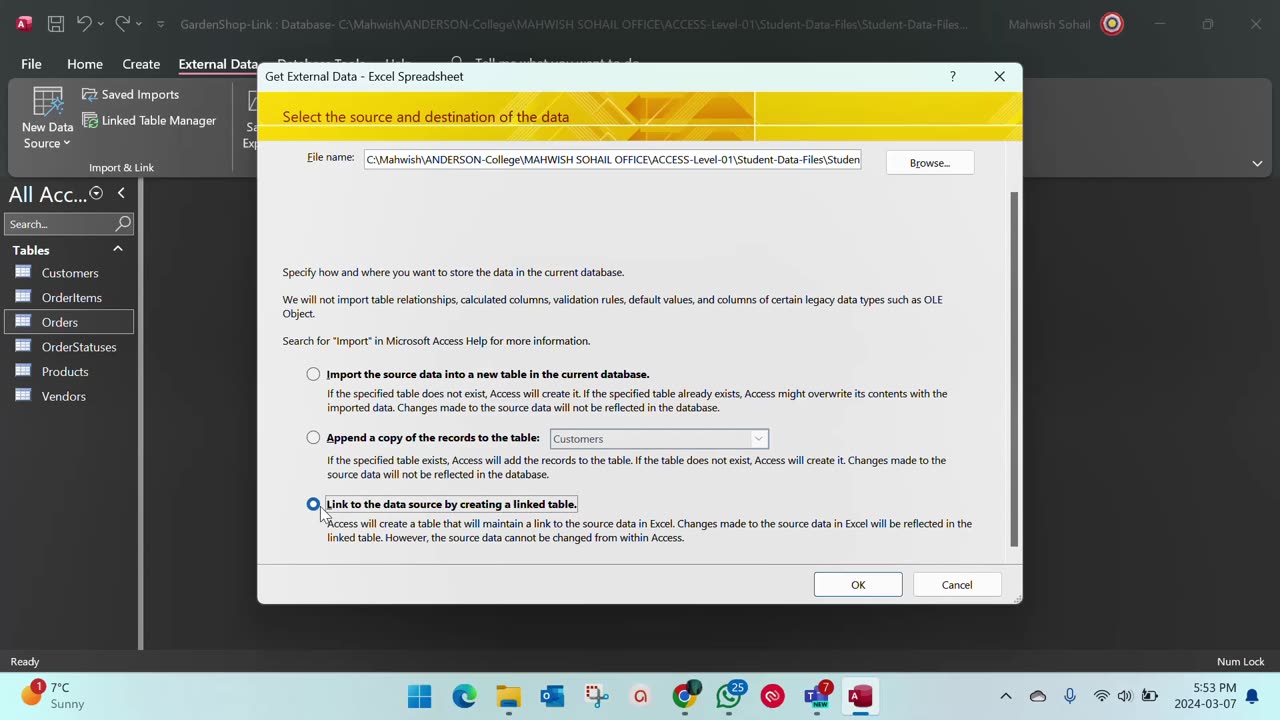This screenshot has width=1280, height=720.
Task: Click the user account avatar icon
Action: (x=1112, y=24)
